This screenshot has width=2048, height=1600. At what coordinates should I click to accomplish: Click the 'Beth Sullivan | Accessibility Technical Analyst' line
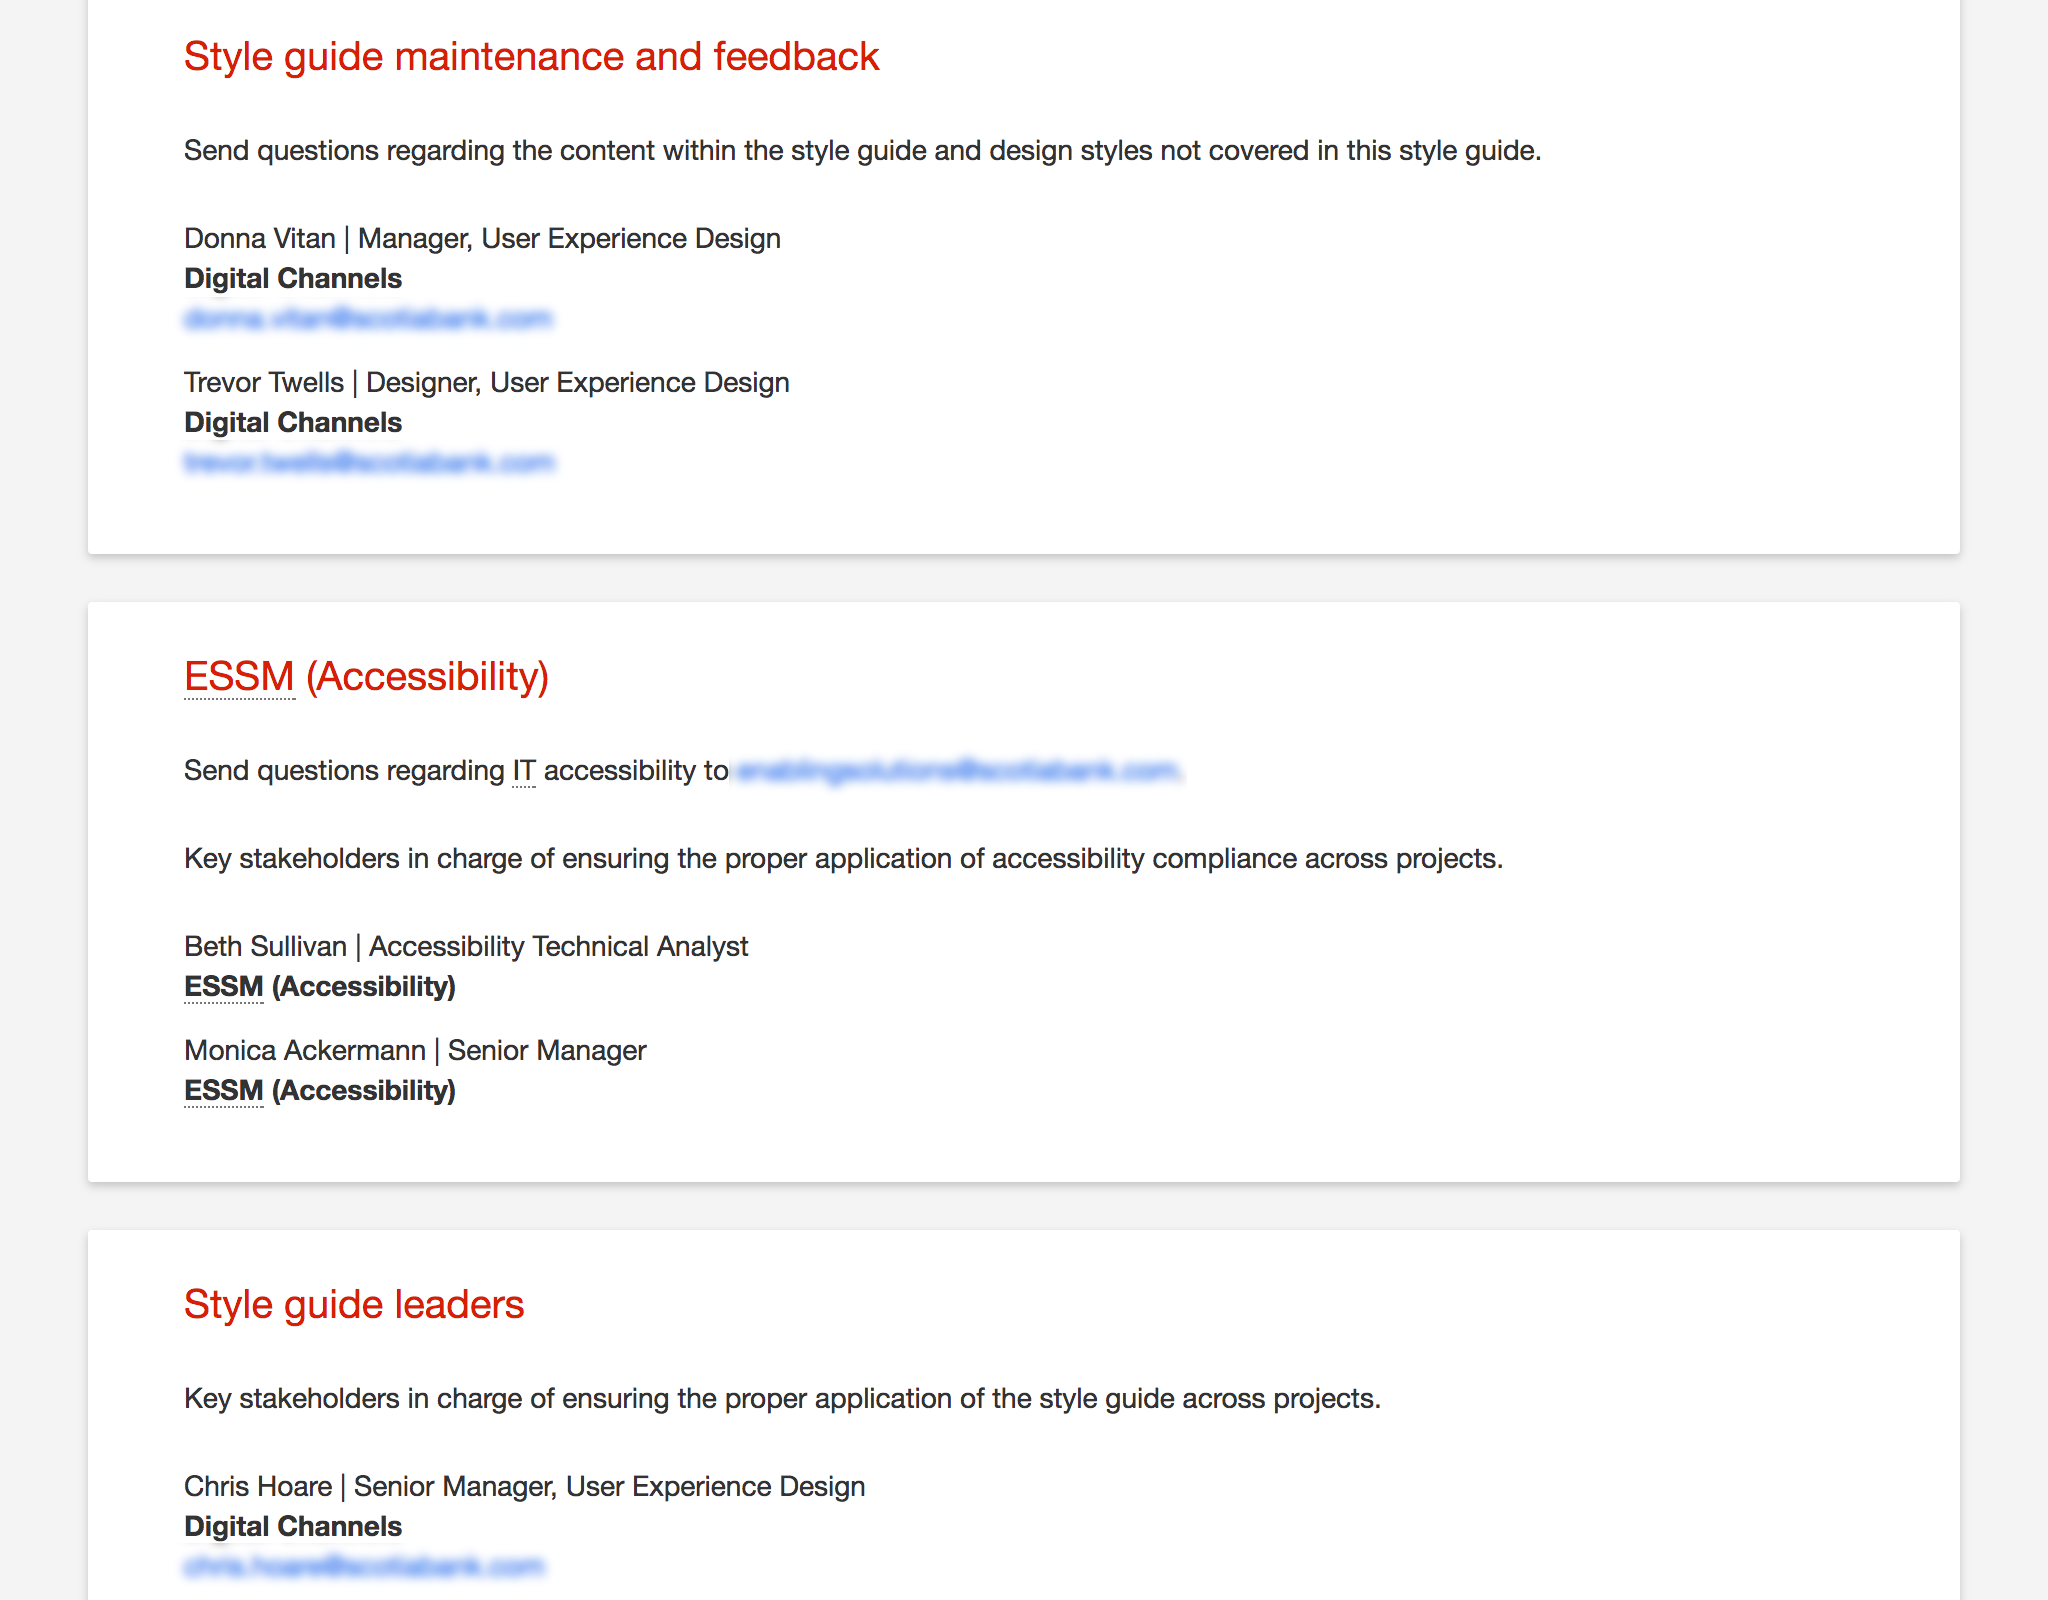pos(466,947)
